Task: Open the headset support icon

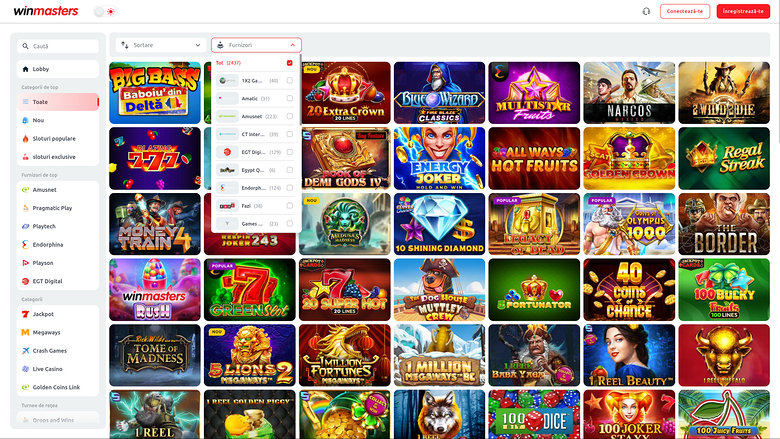Action: [x=646, y=11]
